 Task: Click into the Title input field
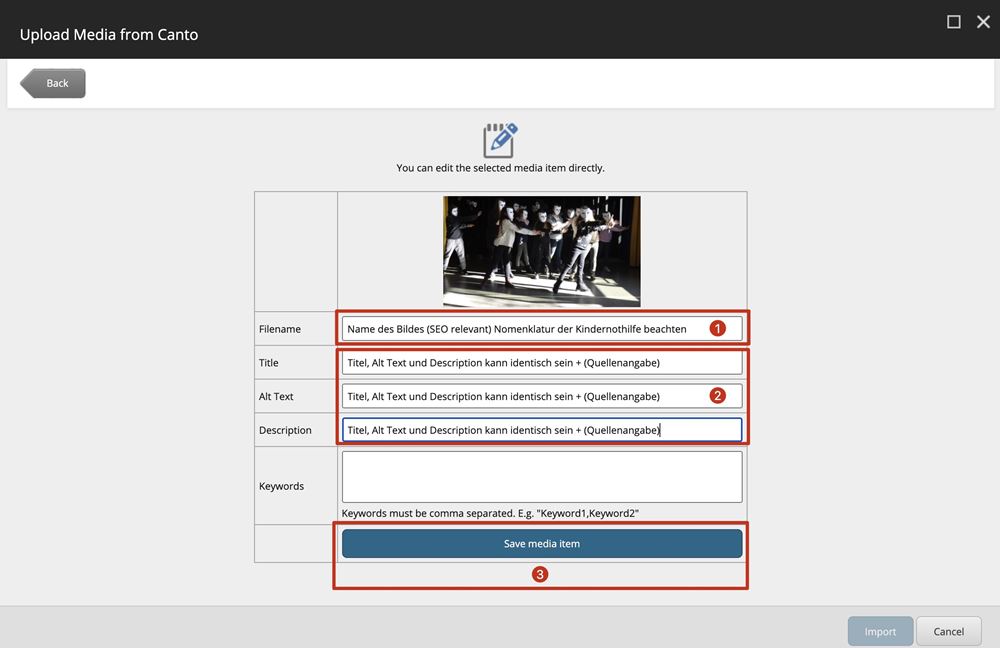click(541, 363)
